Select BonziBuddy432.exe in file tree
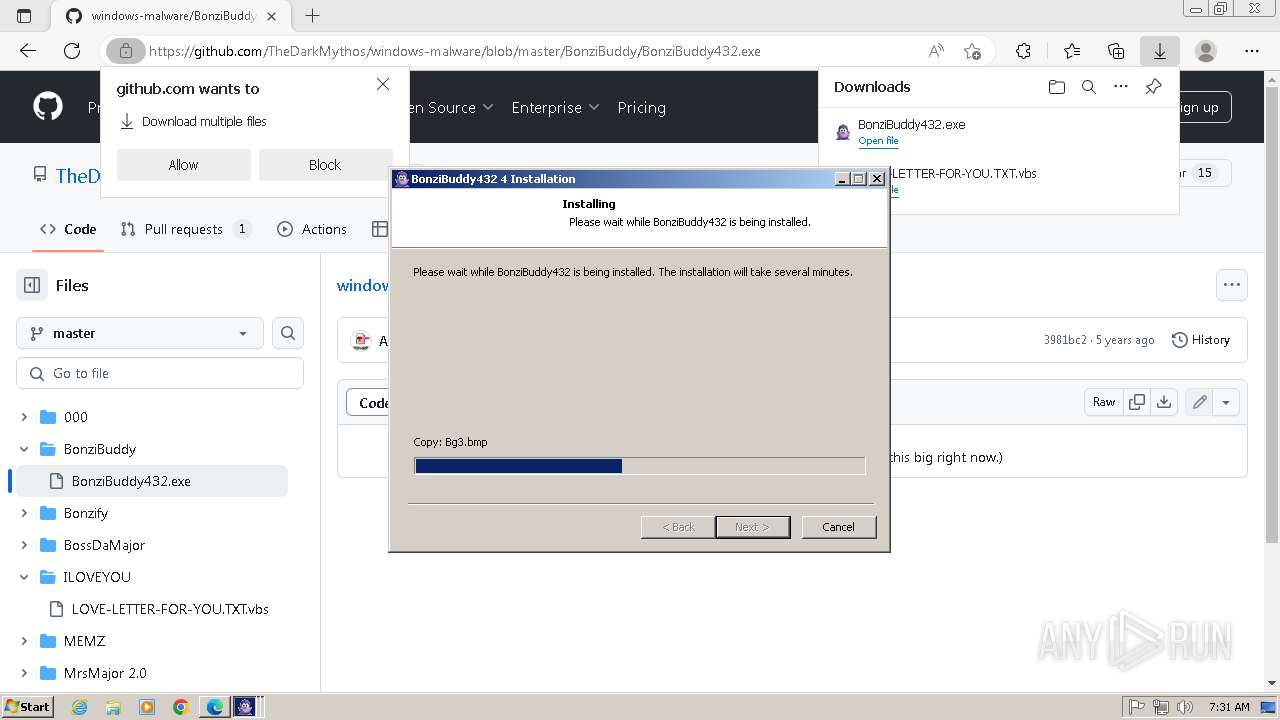This screenshot has height=720, width=1280. (x=152, y=481)
